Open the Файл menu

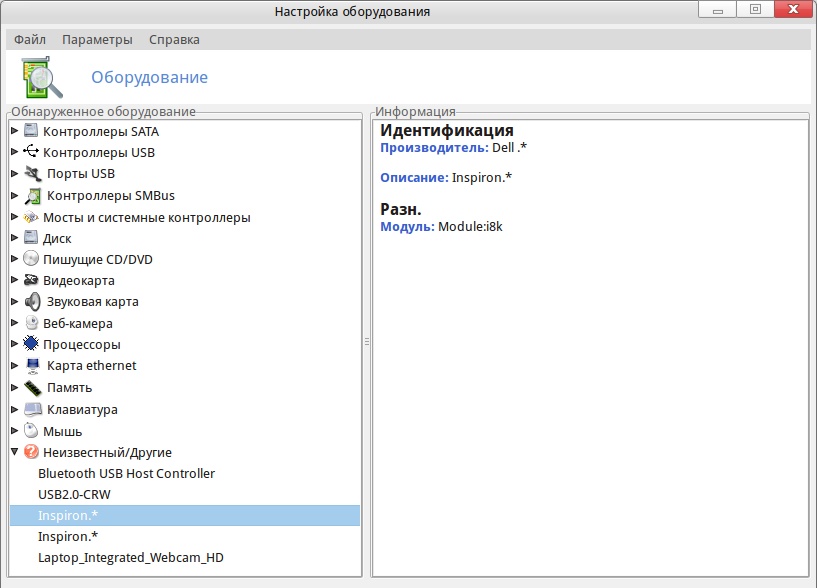[30, 40]
